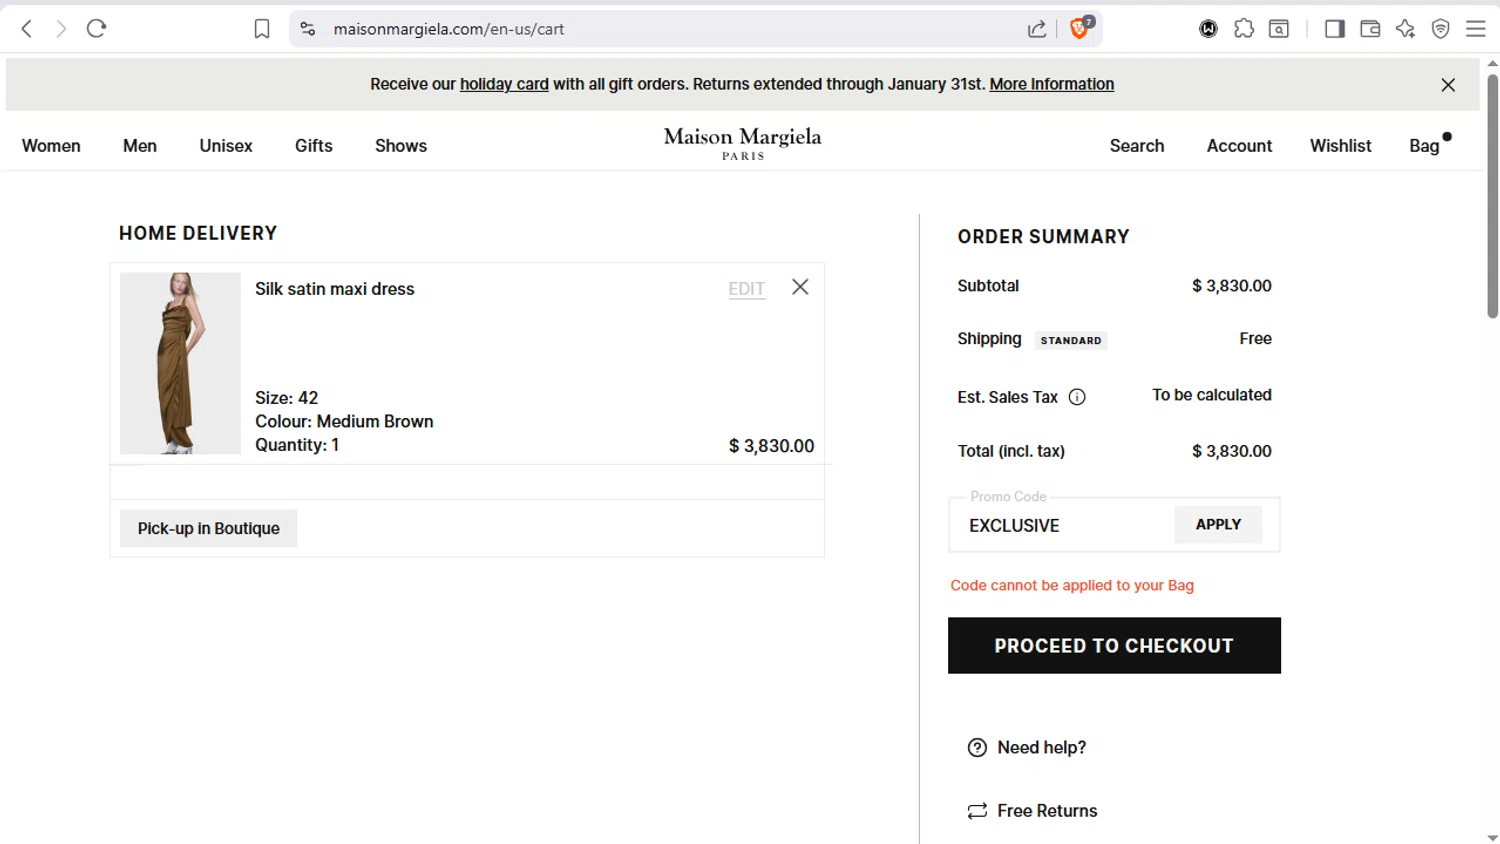1500x844 pixels.
Task: Click the 'Code cannot be applied to your Bag' message
Action: 1072,585
